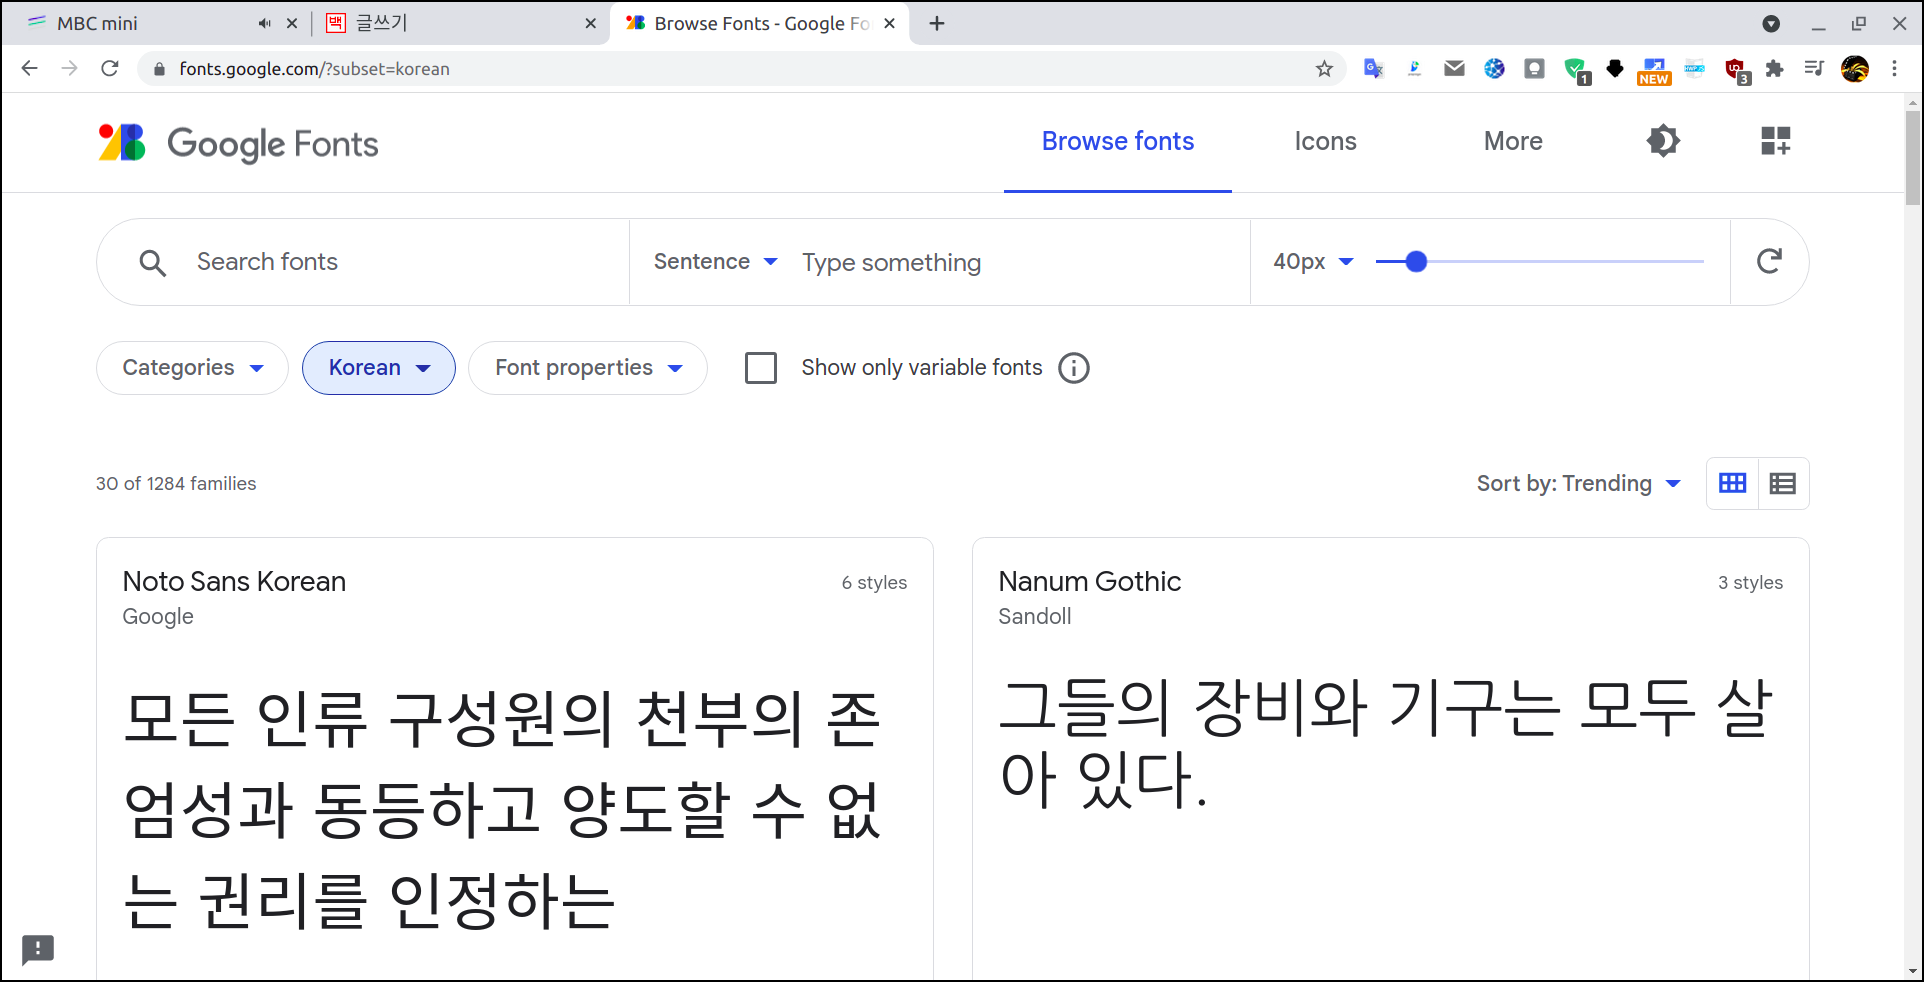1924x982 pixels.
Task: Open the mail envelope extension
Action: coord(1454,69)
